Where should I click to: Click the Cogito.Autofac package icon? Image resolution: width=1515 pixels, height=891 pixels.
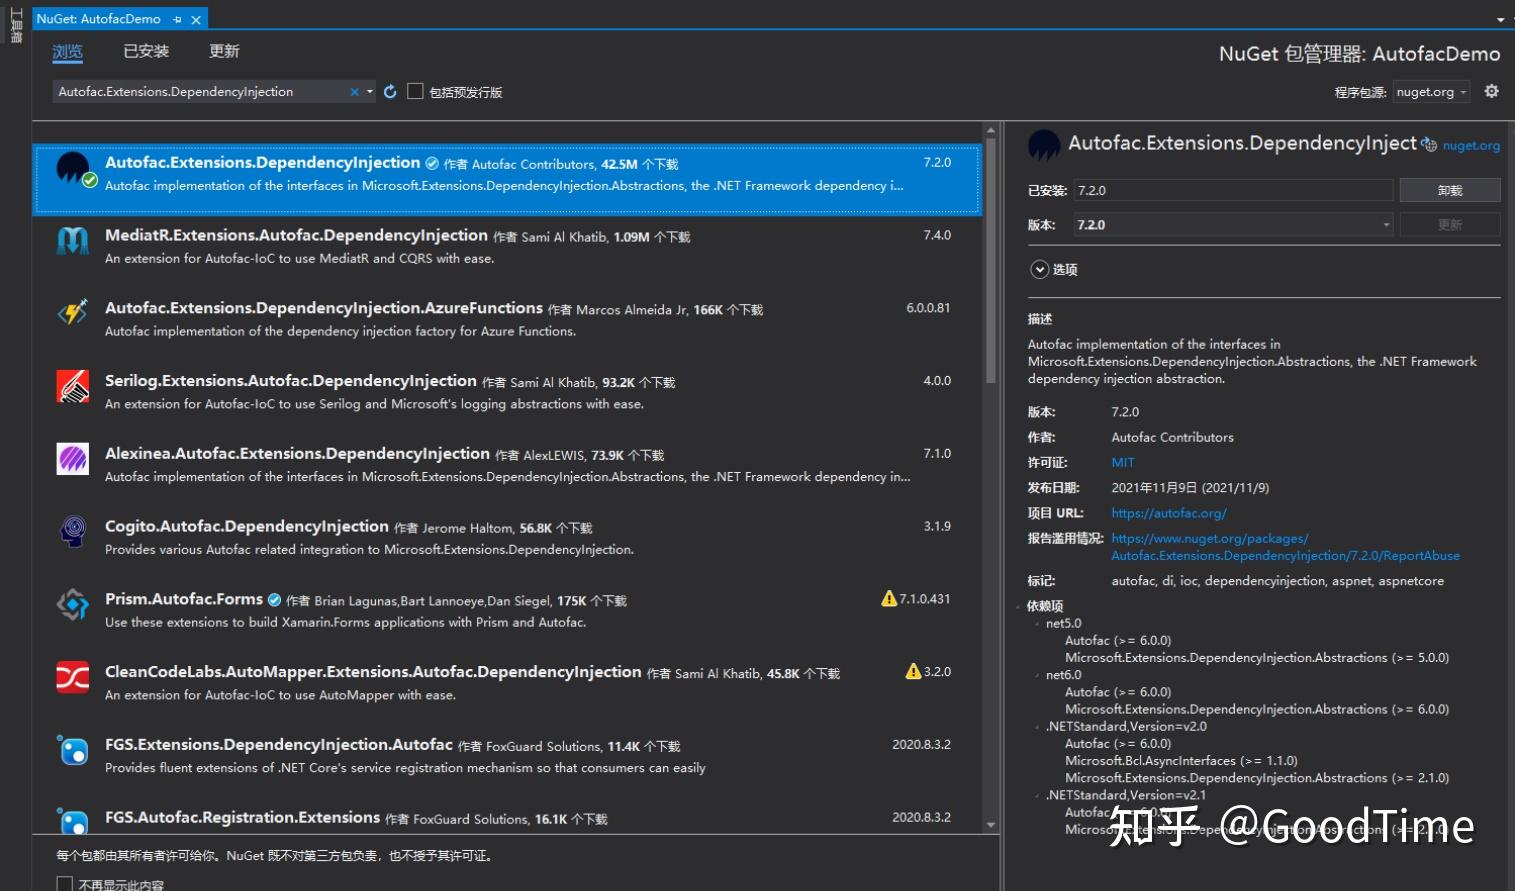[x=71, y=531]
